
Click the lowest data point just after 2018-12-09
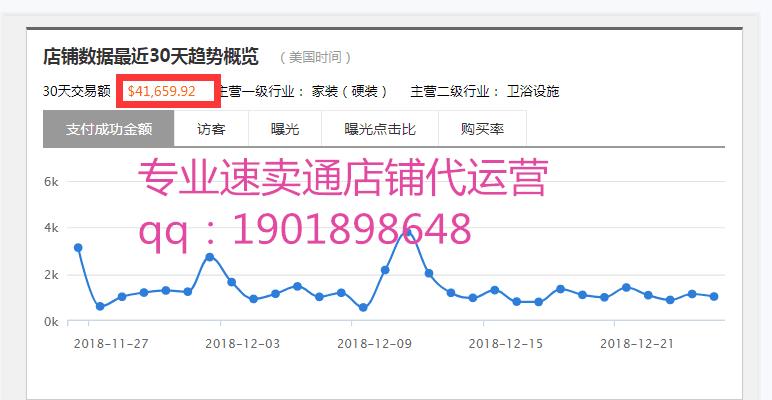[x=363, y=307]
